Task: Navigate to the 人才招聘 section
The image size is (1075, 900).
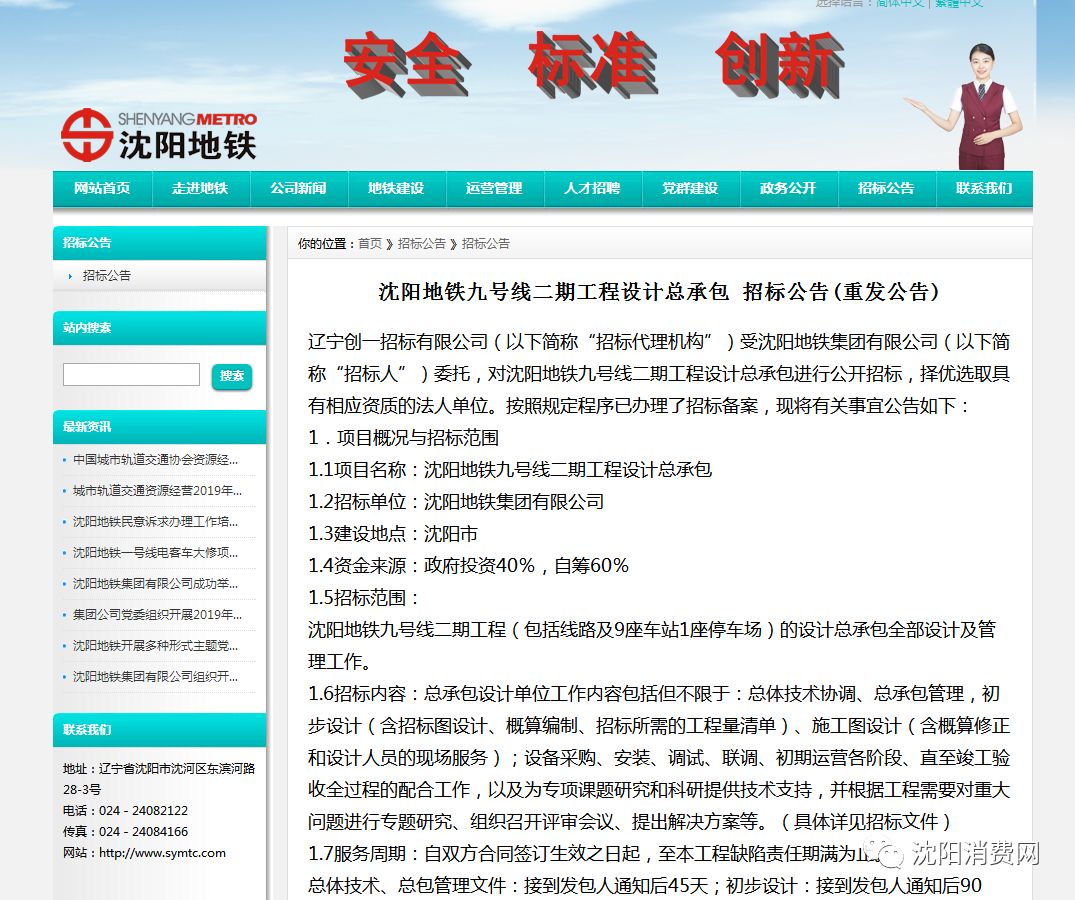Action: pyautogui.click(x=592, y=188)
